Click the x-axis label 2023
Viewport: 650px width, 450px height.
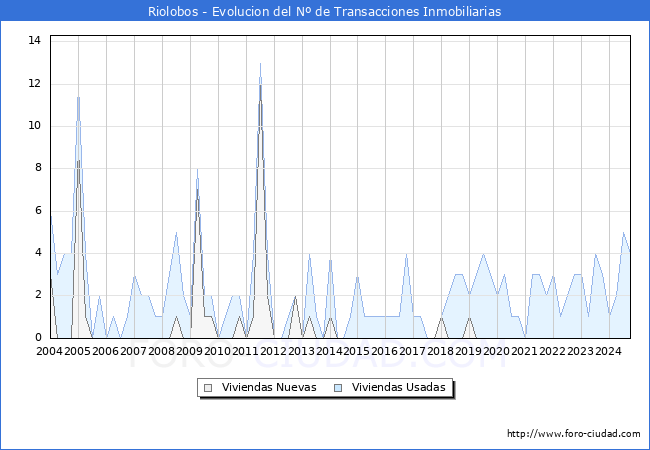(x=580, y=351)
